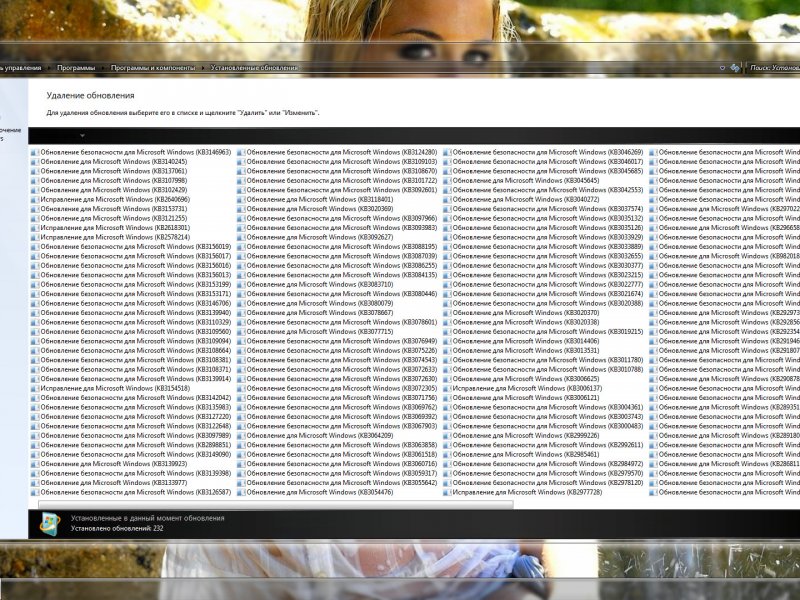Click the Windows Update icon in details pane
Image resolution: width=800 pixels, height=600 pixels.
pos(50,523)
